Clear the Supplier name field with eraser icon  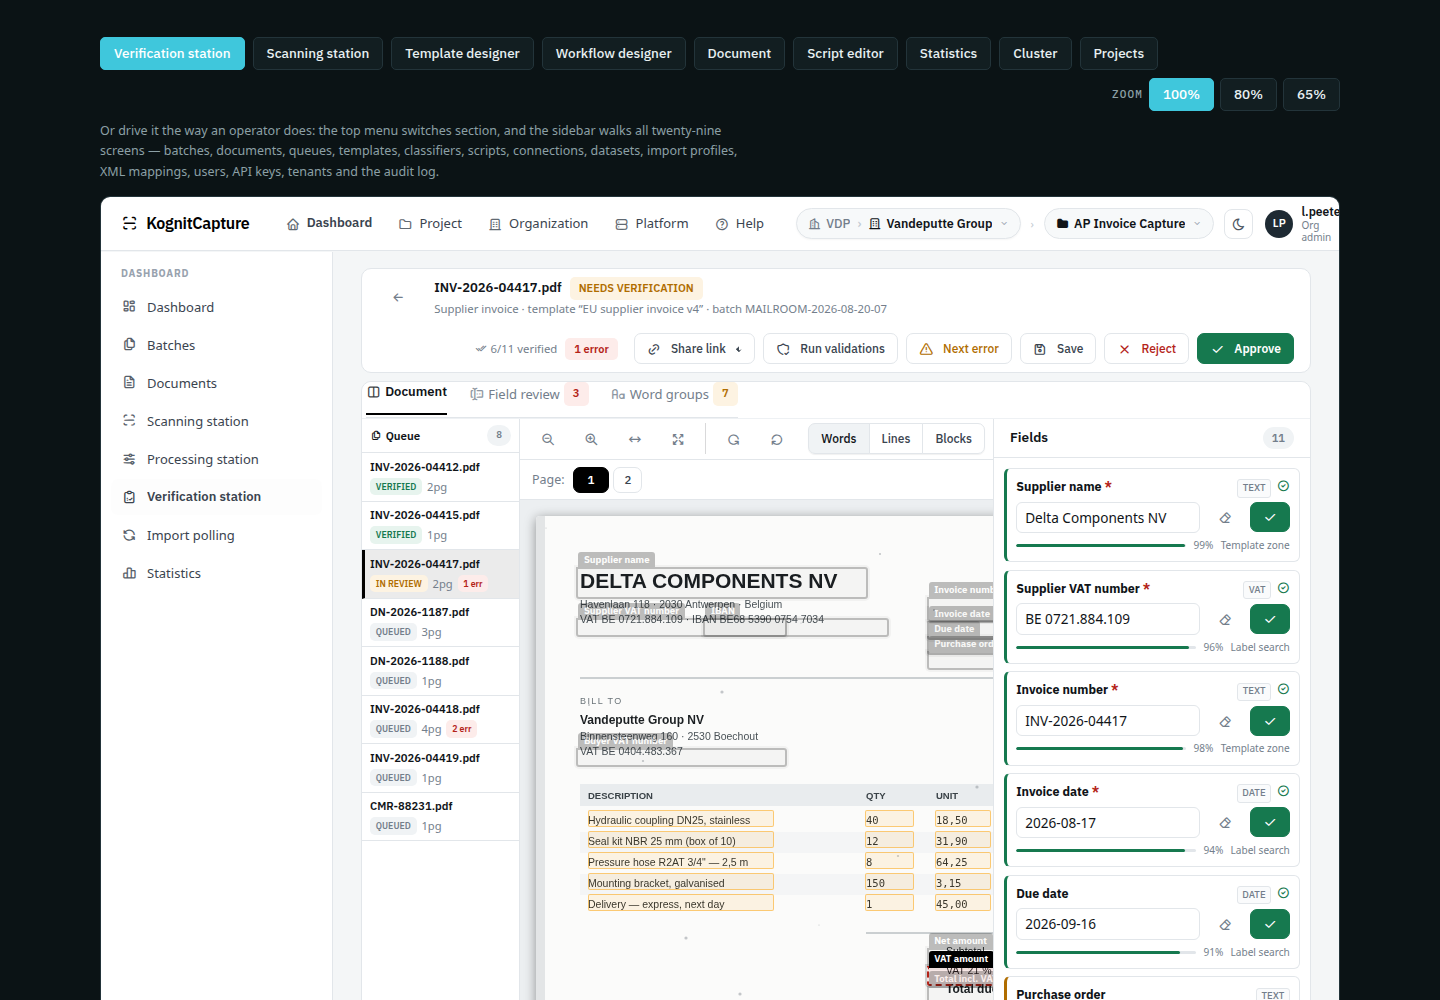click(1225, 518)
